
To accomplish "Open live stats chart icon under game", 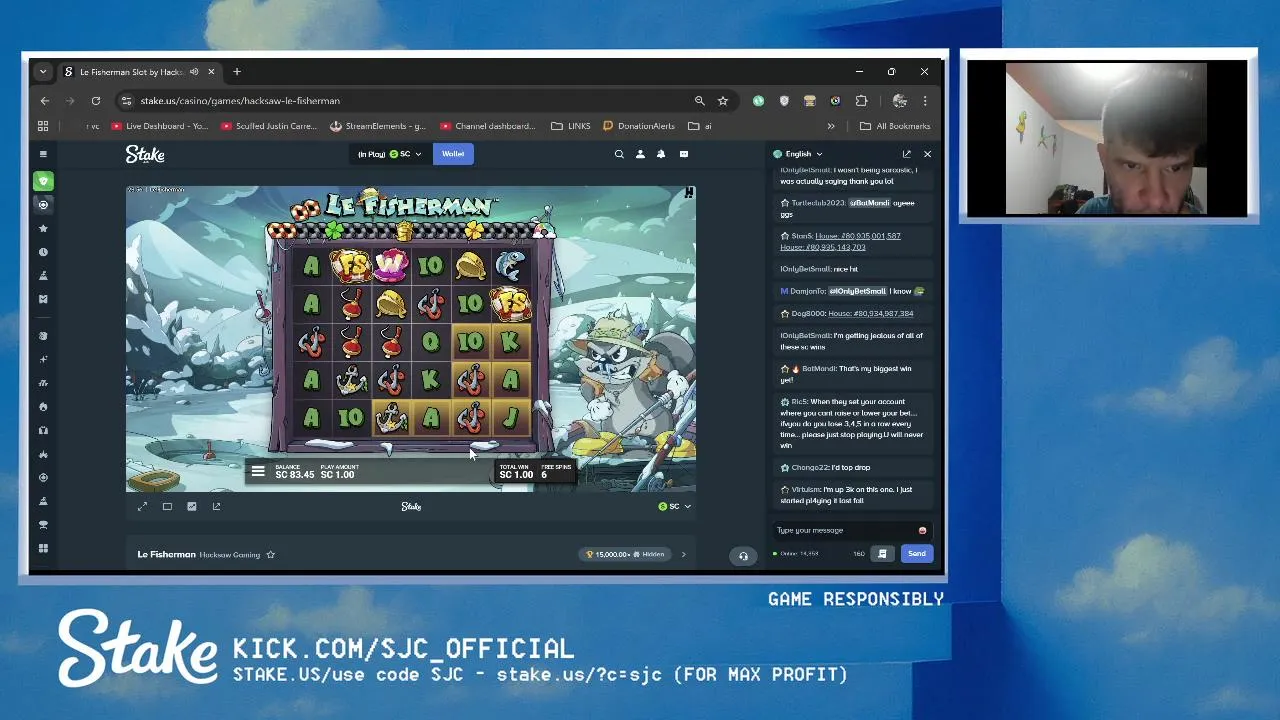I will tap(192, 506).
